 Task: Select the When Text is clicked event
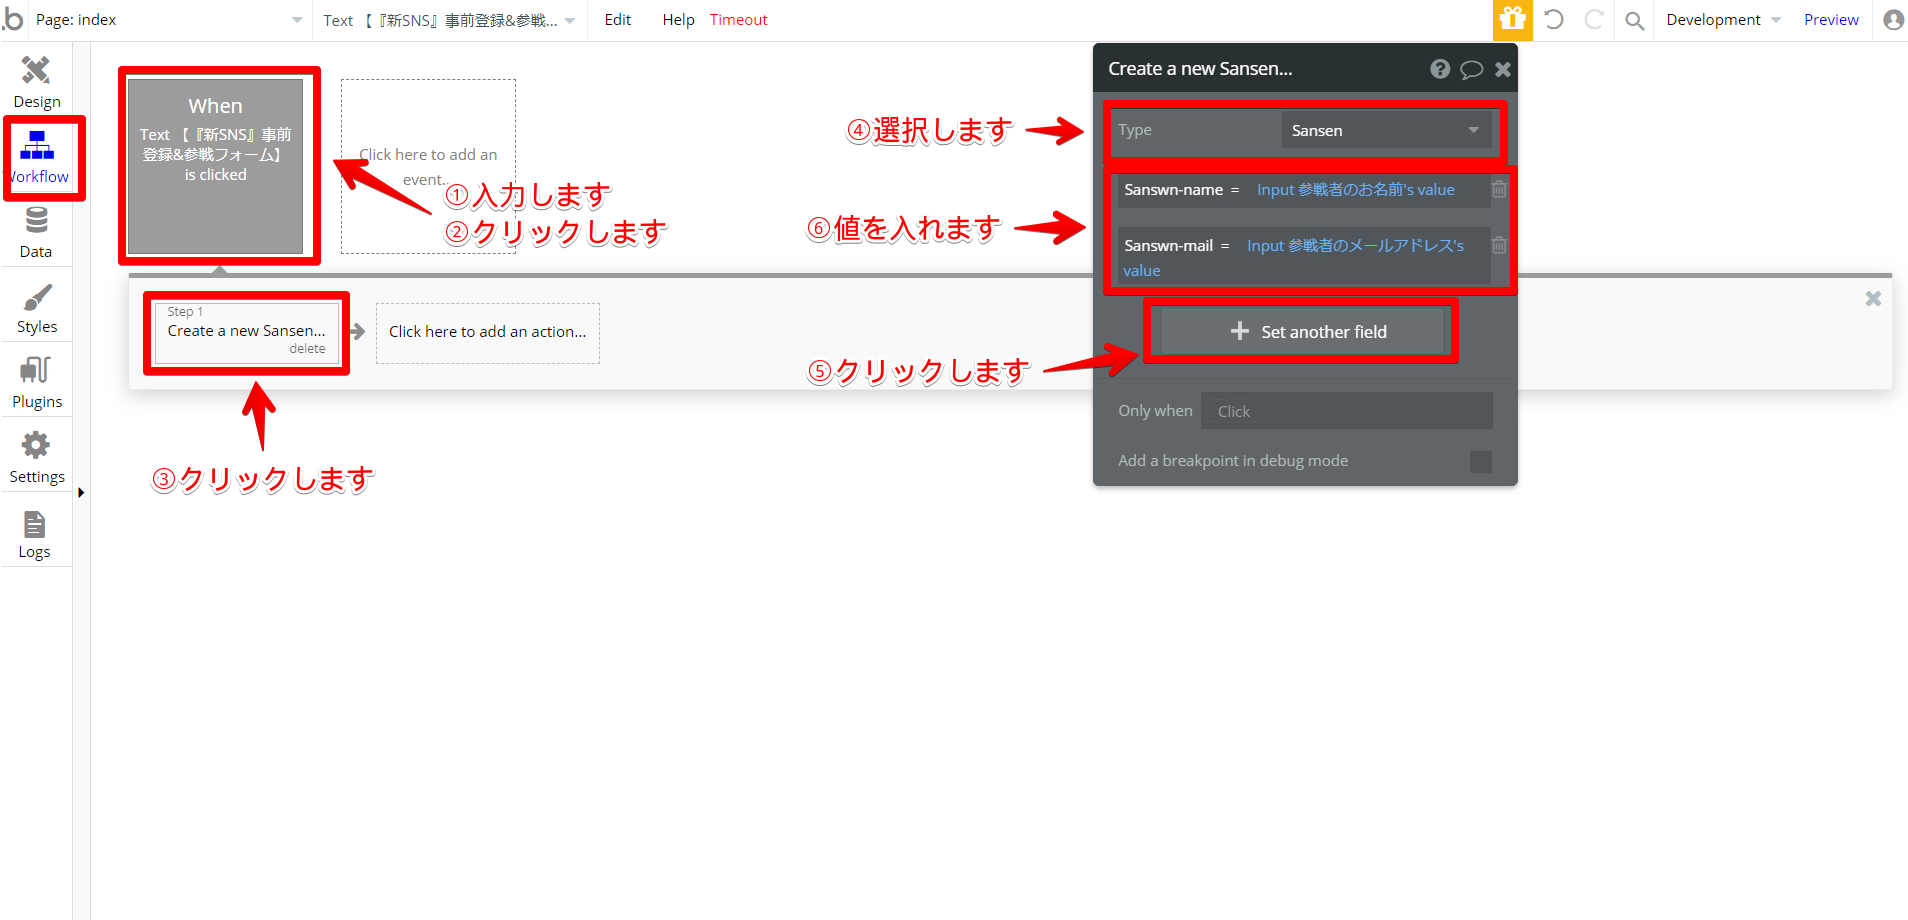click(216, 166)
